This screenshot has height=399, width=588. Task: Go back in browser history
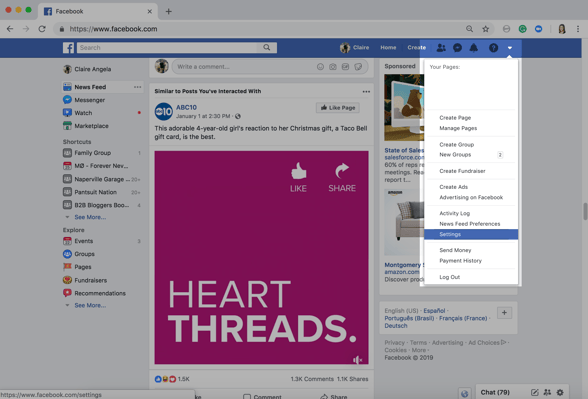pyautogui.click(x=10, y=29)
